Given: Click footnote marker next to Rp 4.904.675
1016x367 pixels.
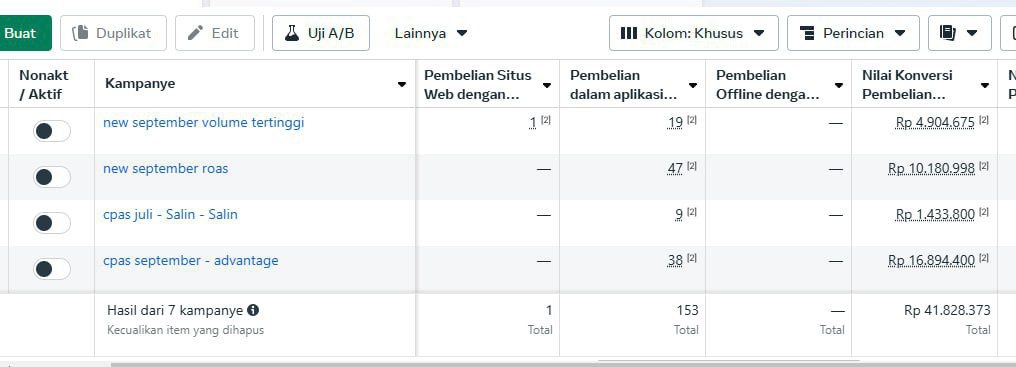Looking at the screenshot, I should 984,120.
